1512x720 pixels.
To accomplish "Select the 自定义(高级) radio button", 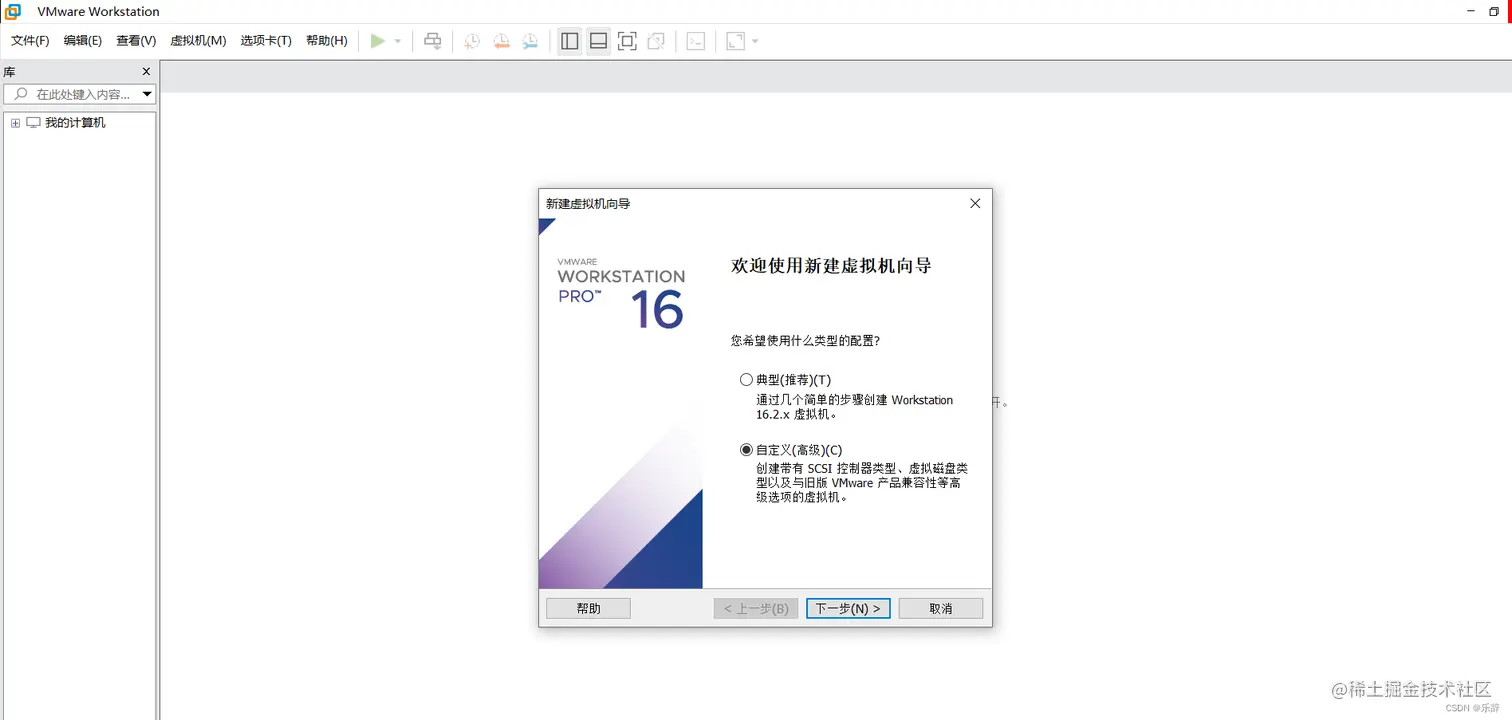I will pyautogui.click(x=746, y=449).
